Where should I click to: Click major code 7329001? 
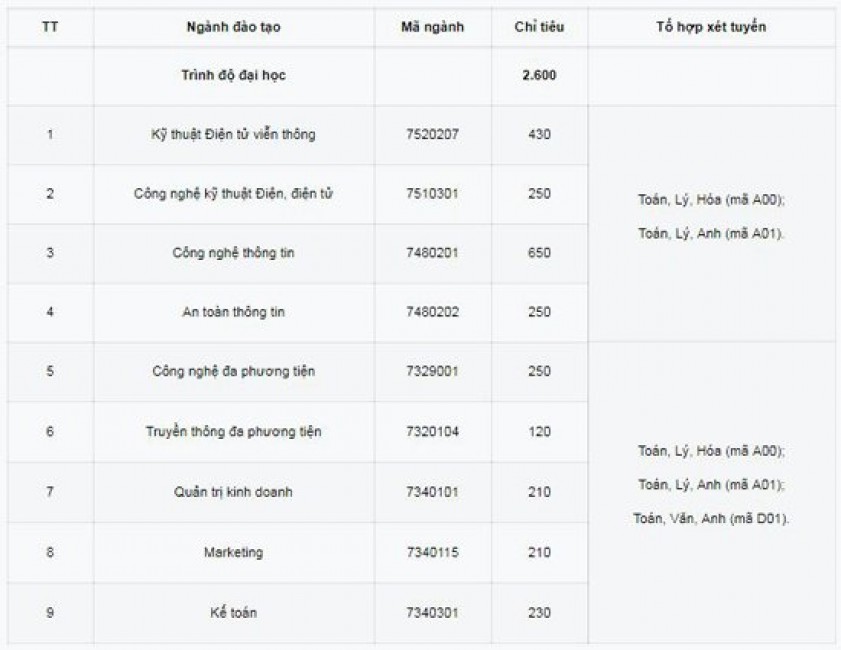tap(433, 371)
